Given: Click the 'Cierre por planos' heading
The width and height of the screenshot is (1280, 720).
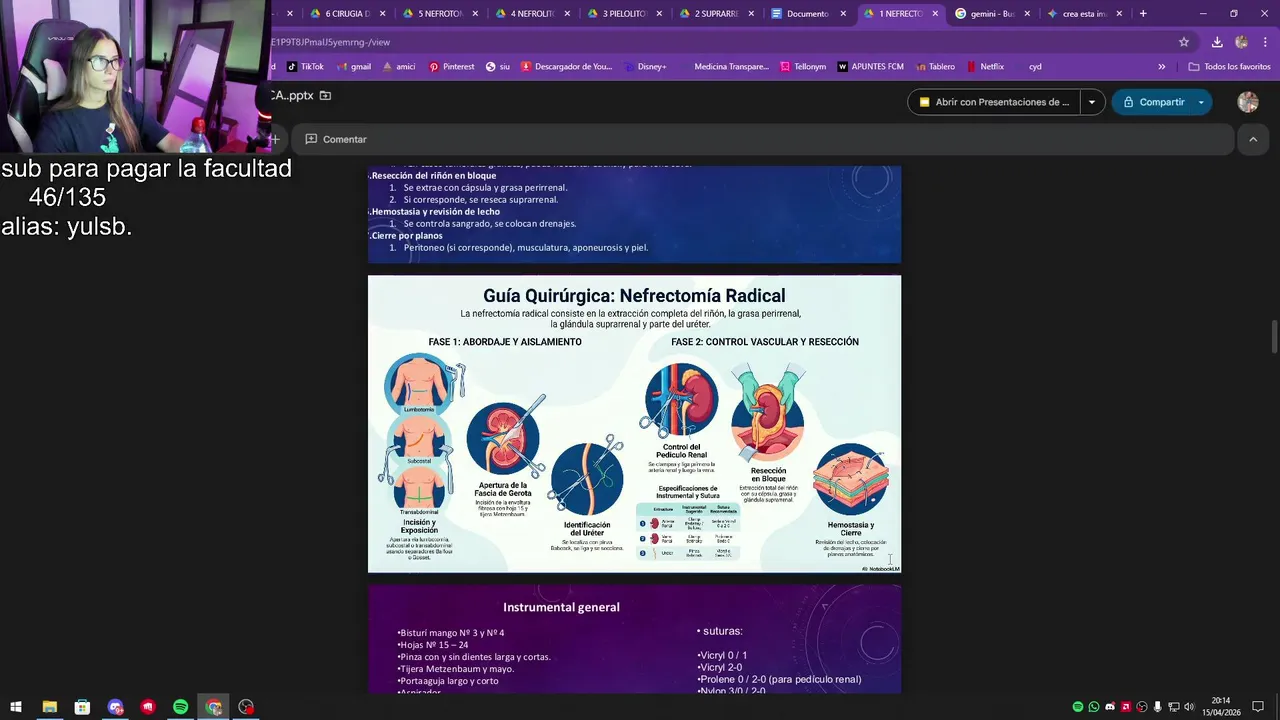Looking at the screenshot, I should pyautogui.click(x=406, y=236).
